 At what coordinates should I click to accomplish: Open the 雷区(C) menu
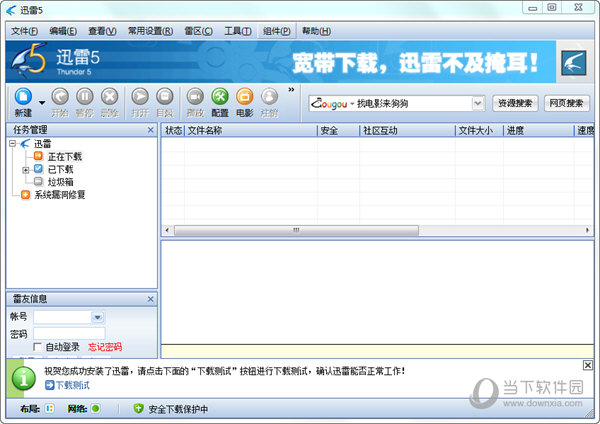tap(199, 31)
